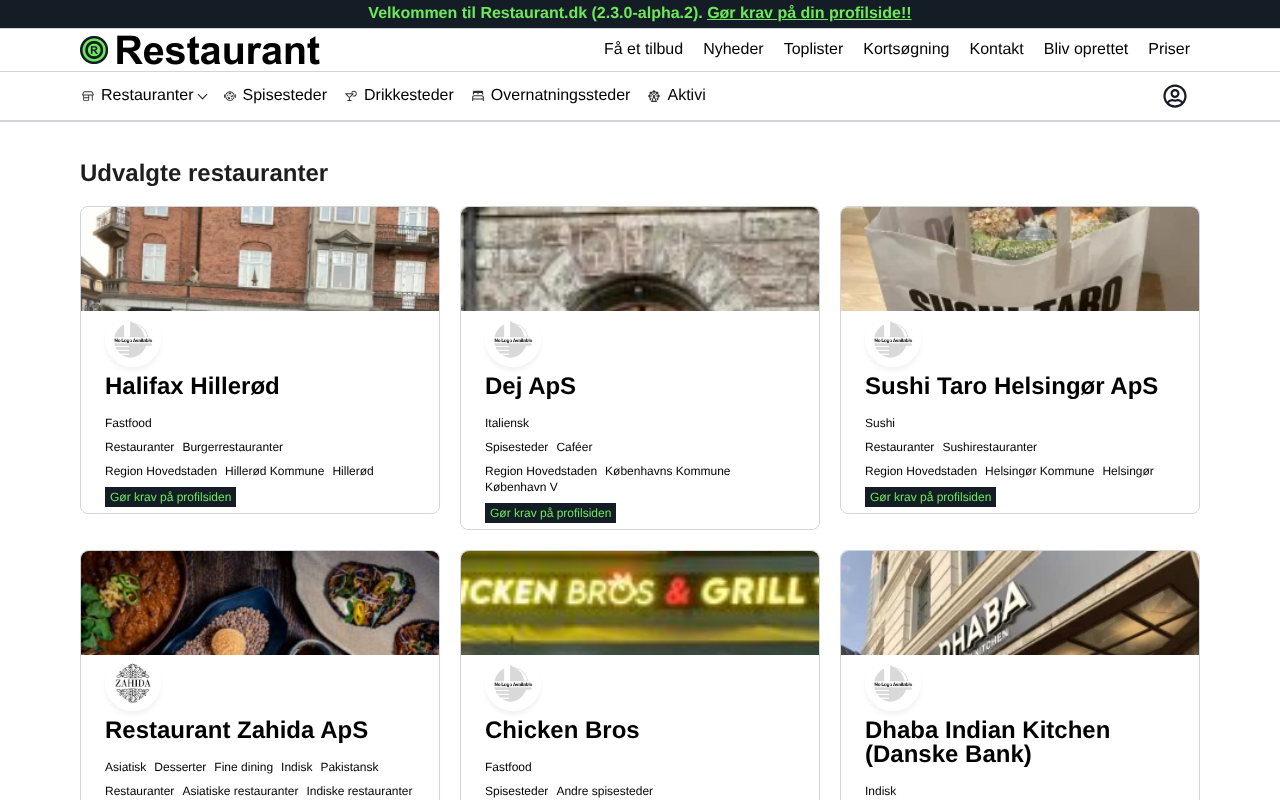
Task: View the Restaurant Zahida food photo
Action: coord(260,603)
